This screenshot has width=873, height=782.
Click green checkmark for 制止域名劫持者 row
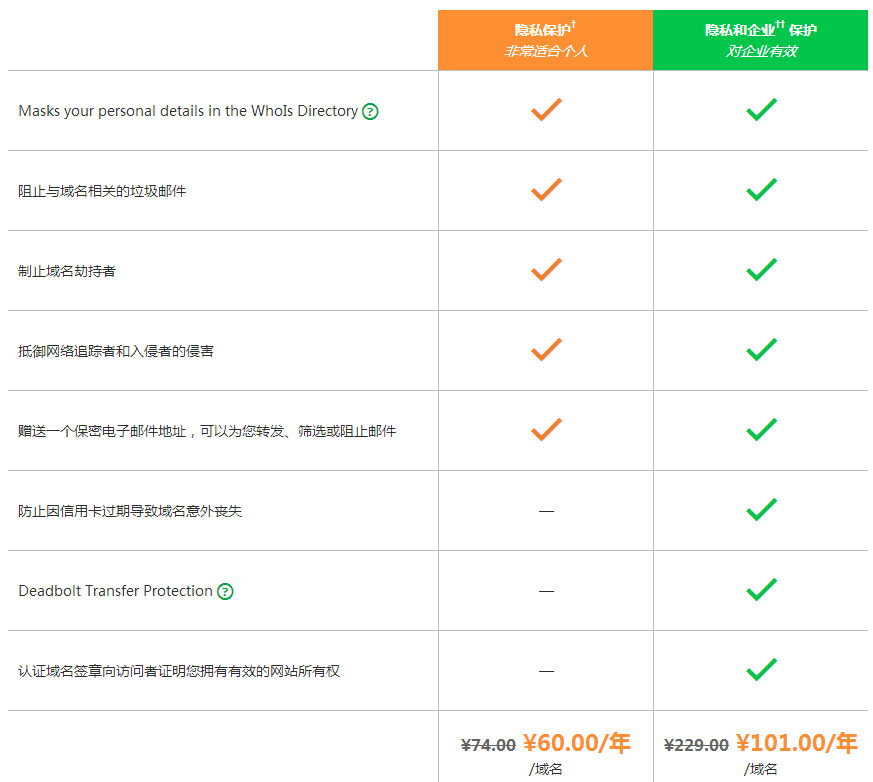pyautogui.click(x=761, y=270)
